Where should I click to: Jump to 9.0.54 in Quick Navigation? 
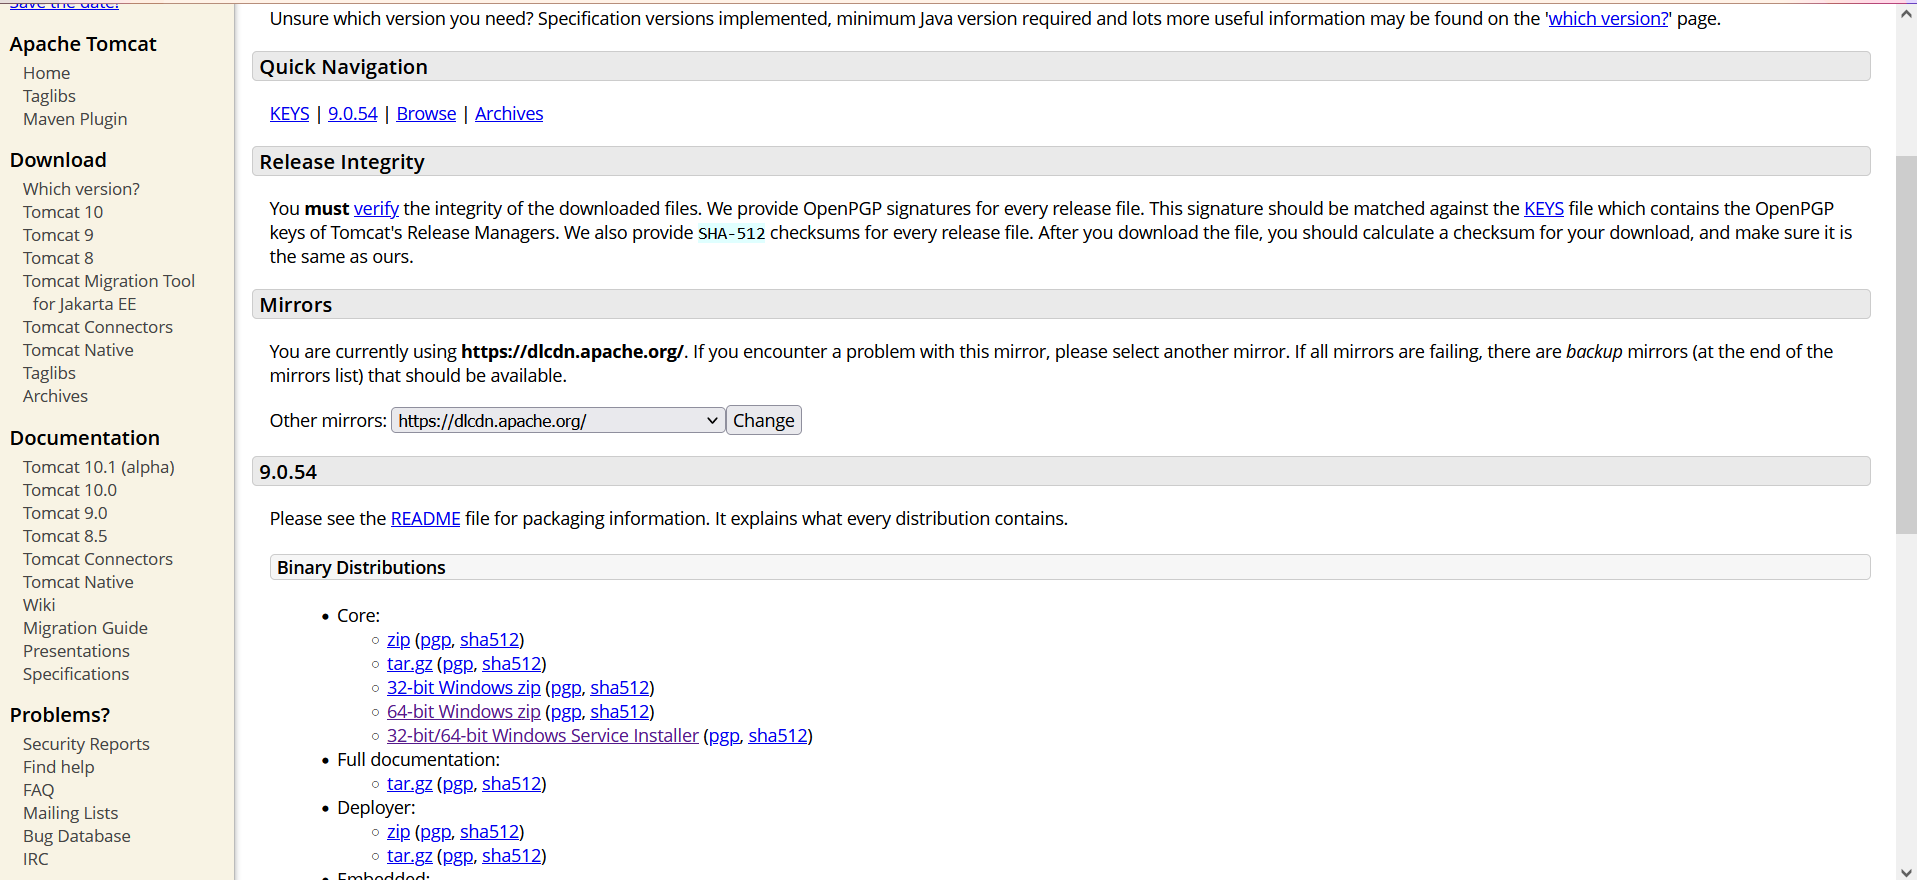(x=353, y=113)
